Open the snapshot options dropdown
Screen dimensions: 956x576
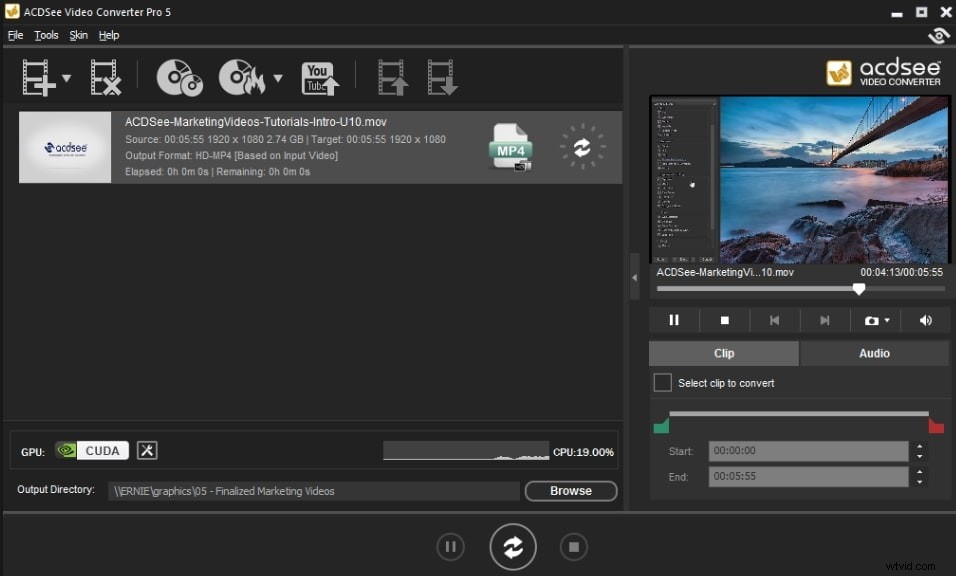coord(886,320)
